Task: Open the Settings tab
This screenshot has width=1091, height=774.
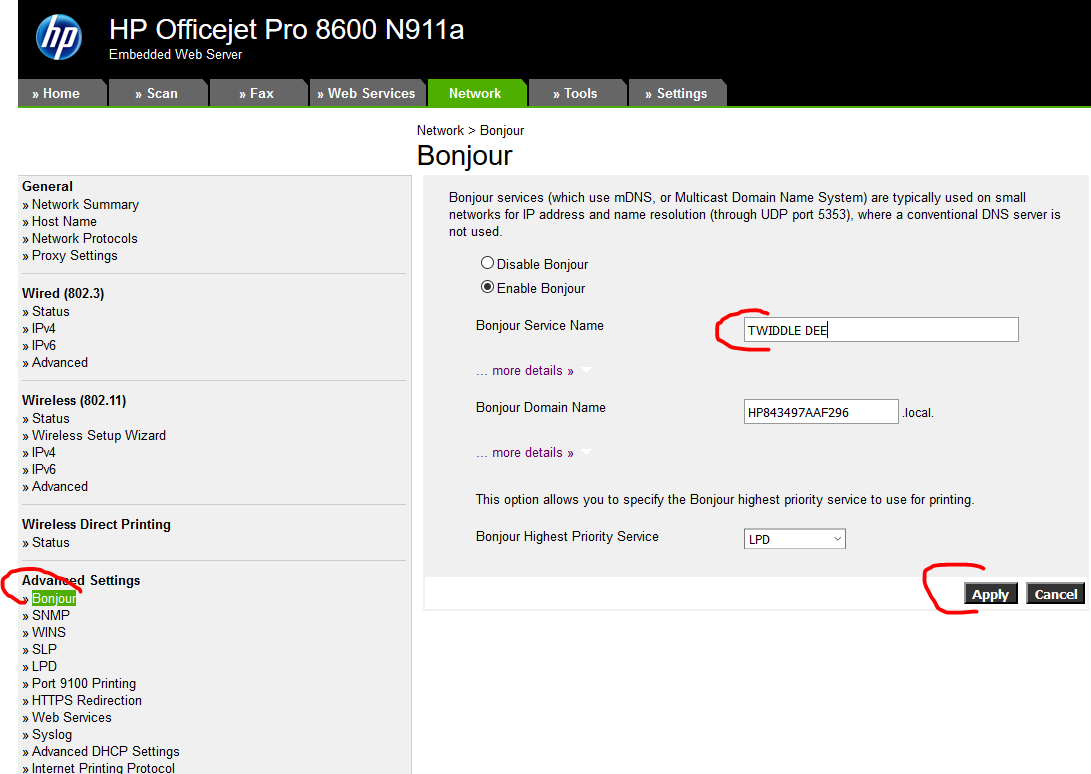Action: point(678,93)
